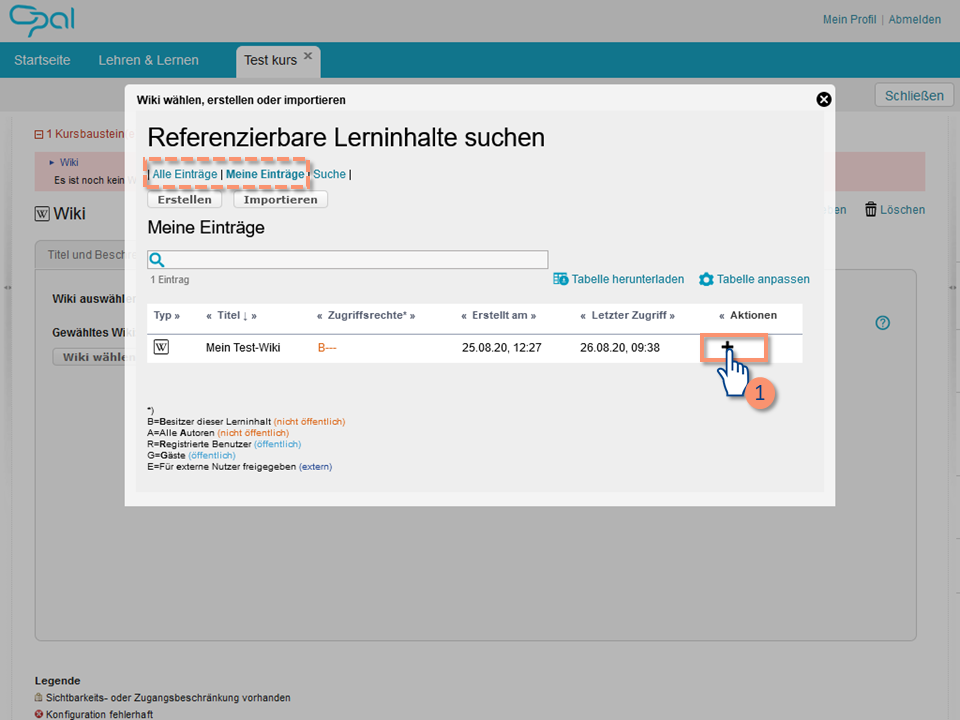Sort by Erstellt am column

[499, 315]
